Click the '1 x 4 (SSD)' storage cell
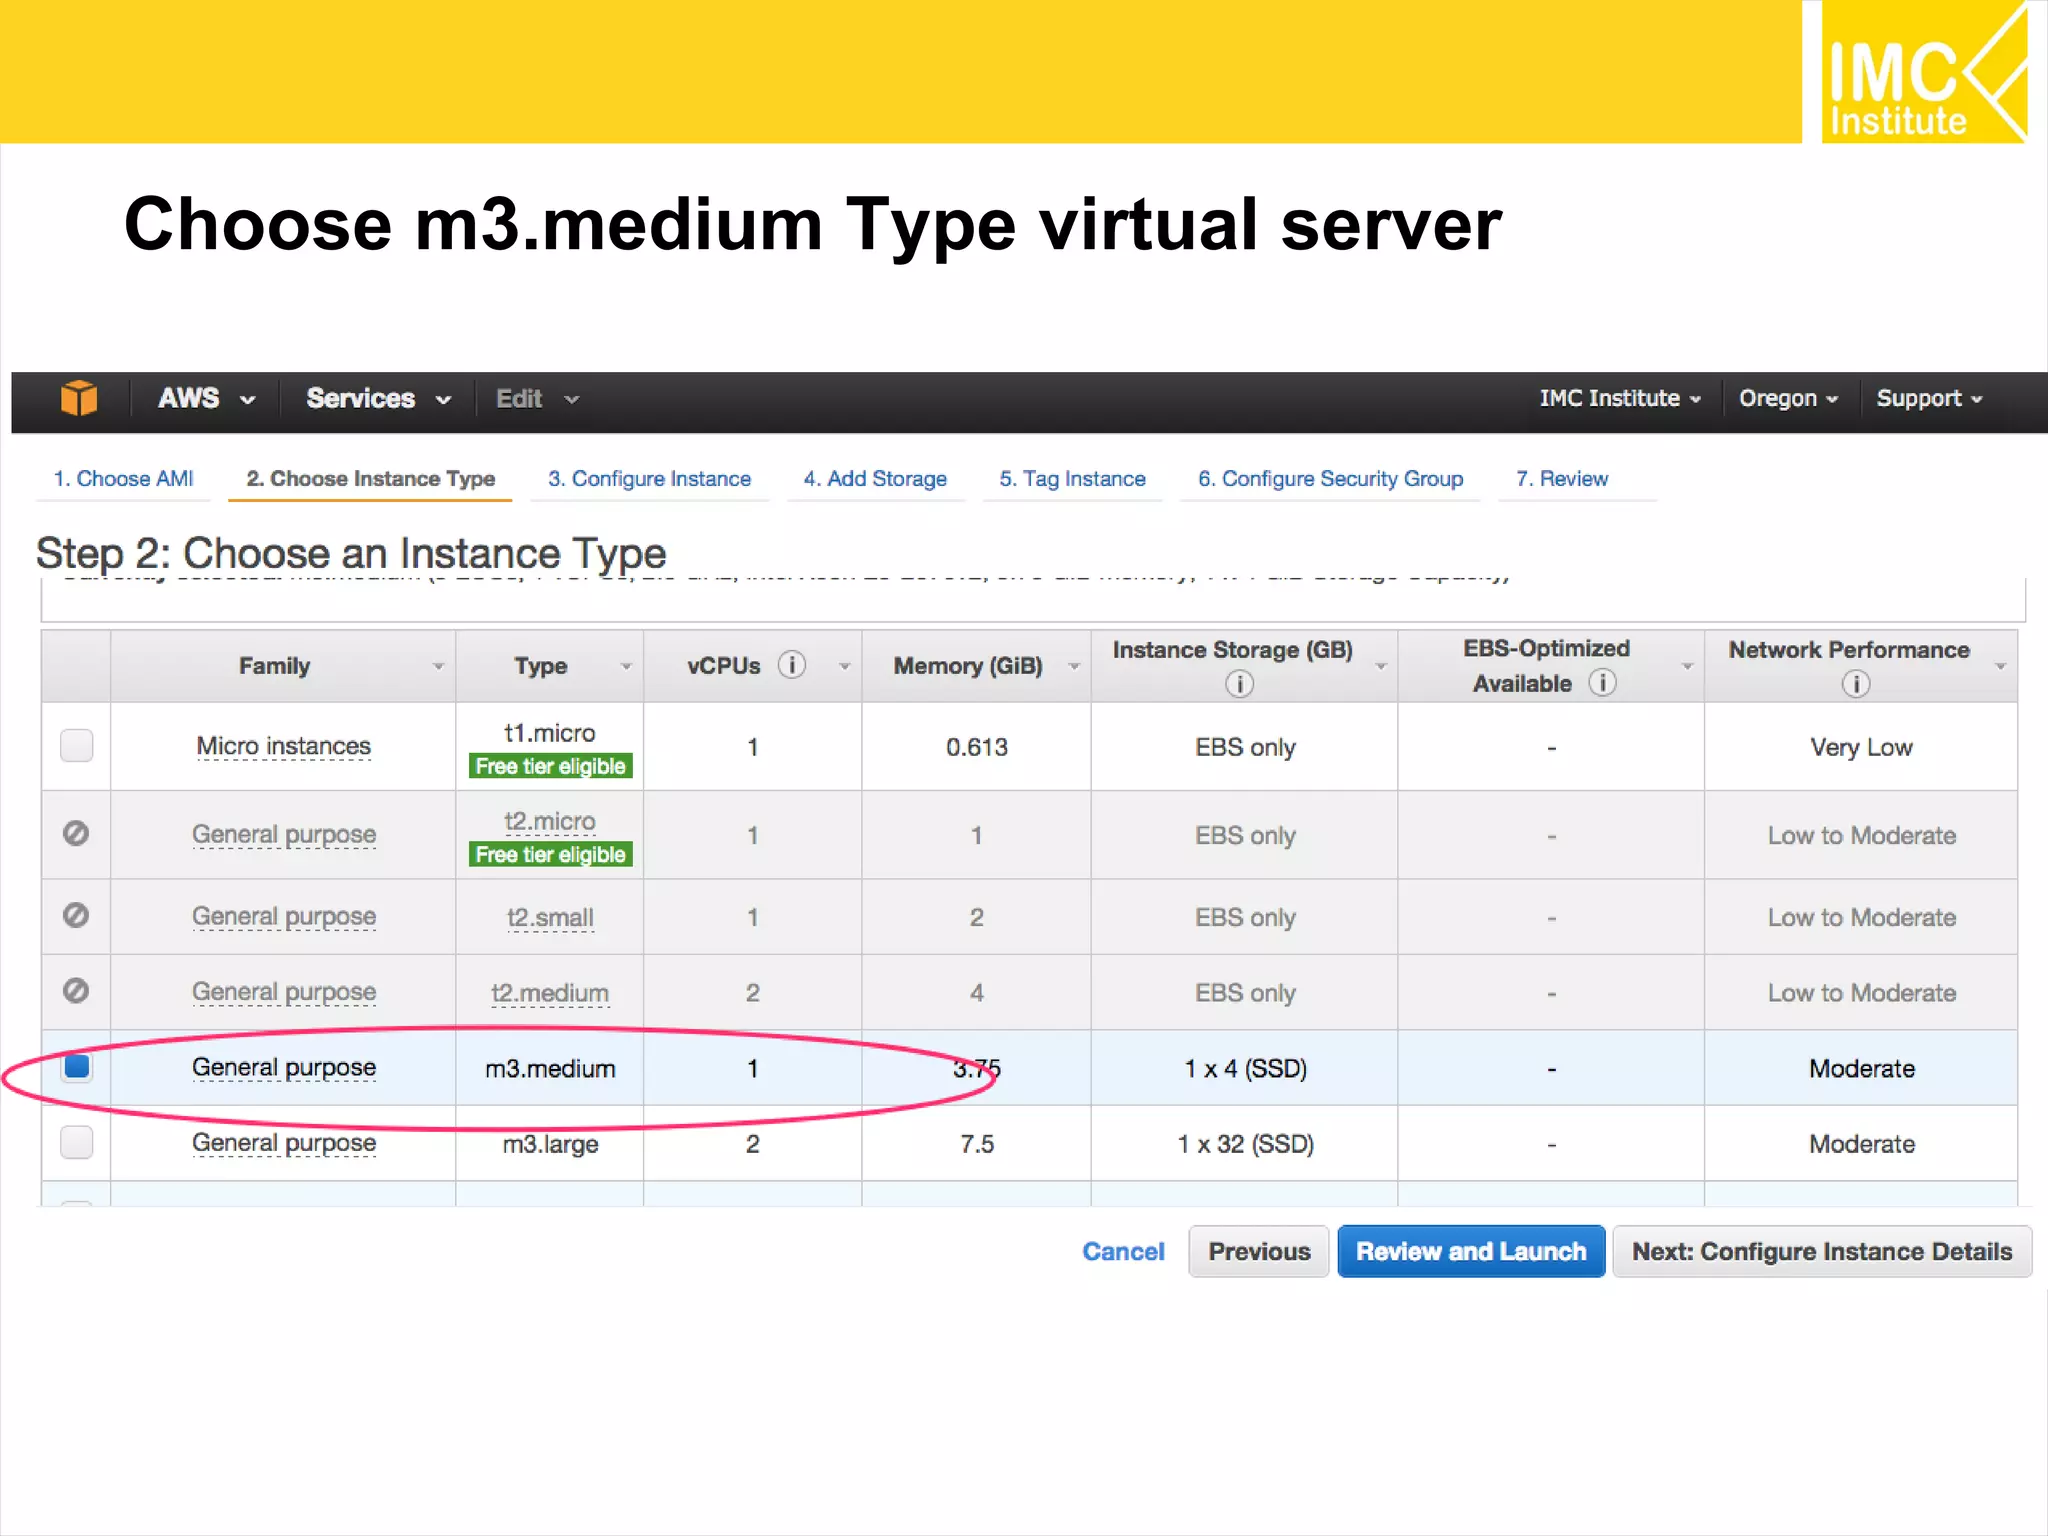The height and width of the screenshot is (1536, 2048). [1245, 1068]
